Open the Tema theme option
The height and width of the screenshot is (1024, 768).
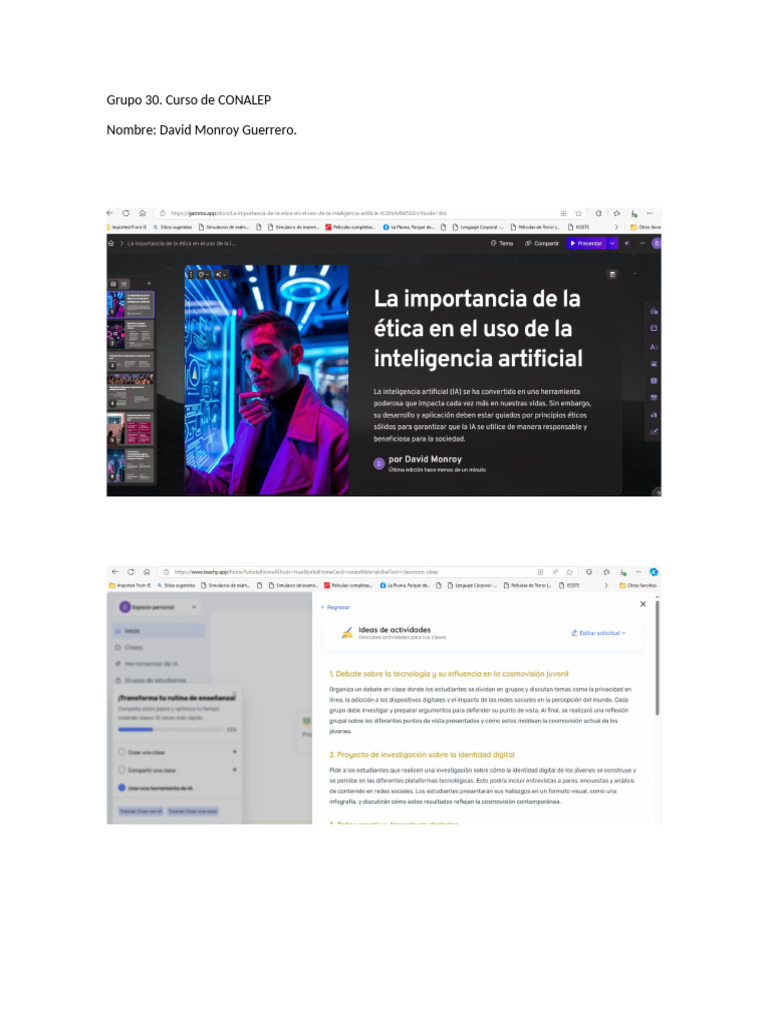[x=502, y=243]
